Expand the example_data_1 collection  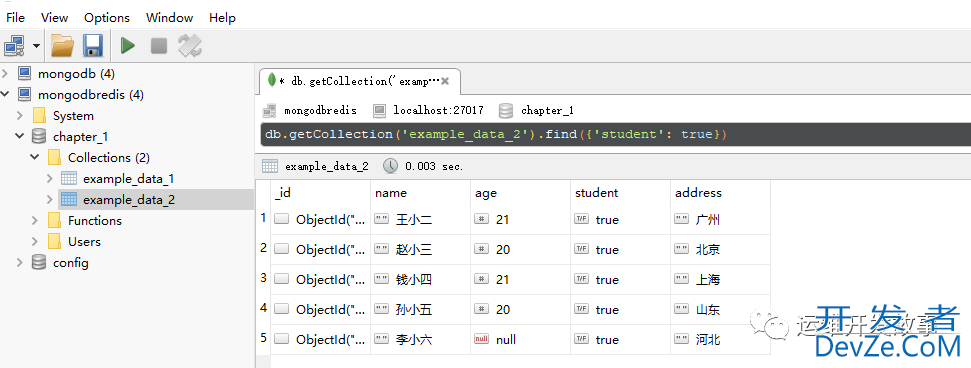point(50,178)
